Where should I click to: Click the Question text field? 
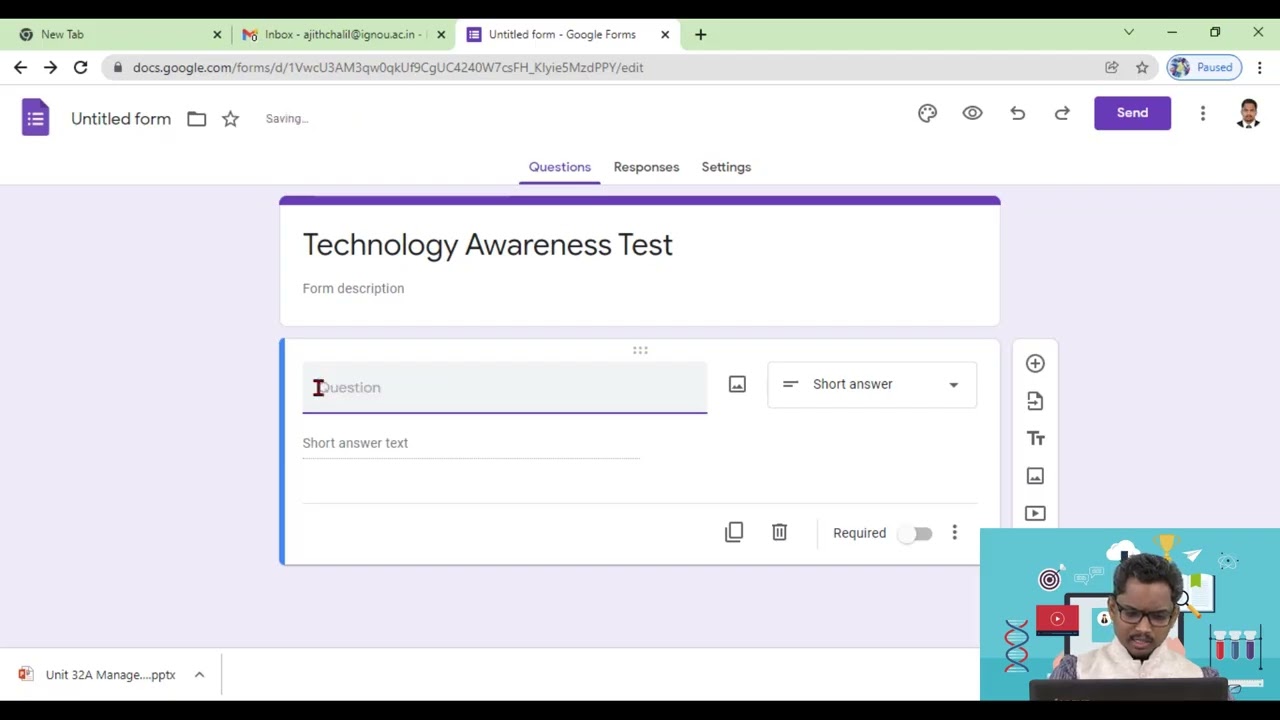(x=505, y=388)
